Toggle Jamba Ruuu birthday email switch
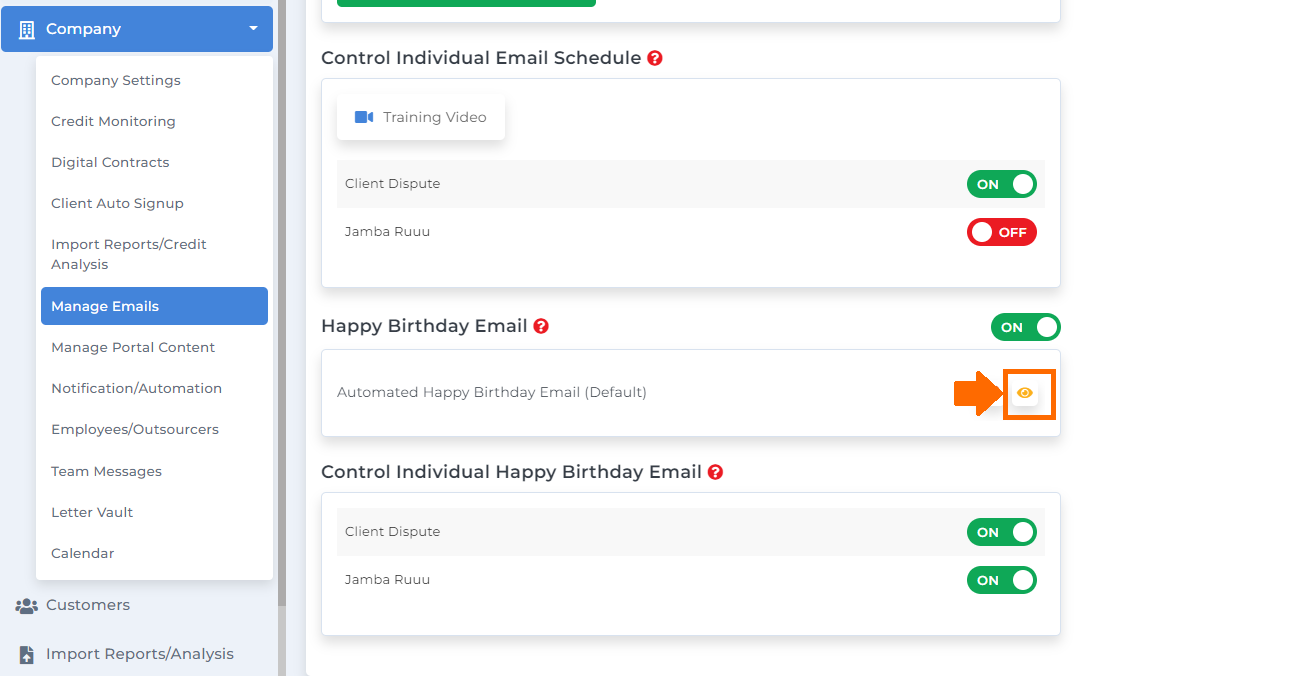Screen dimensions: 1313x676 click(x=1002, y=580)
